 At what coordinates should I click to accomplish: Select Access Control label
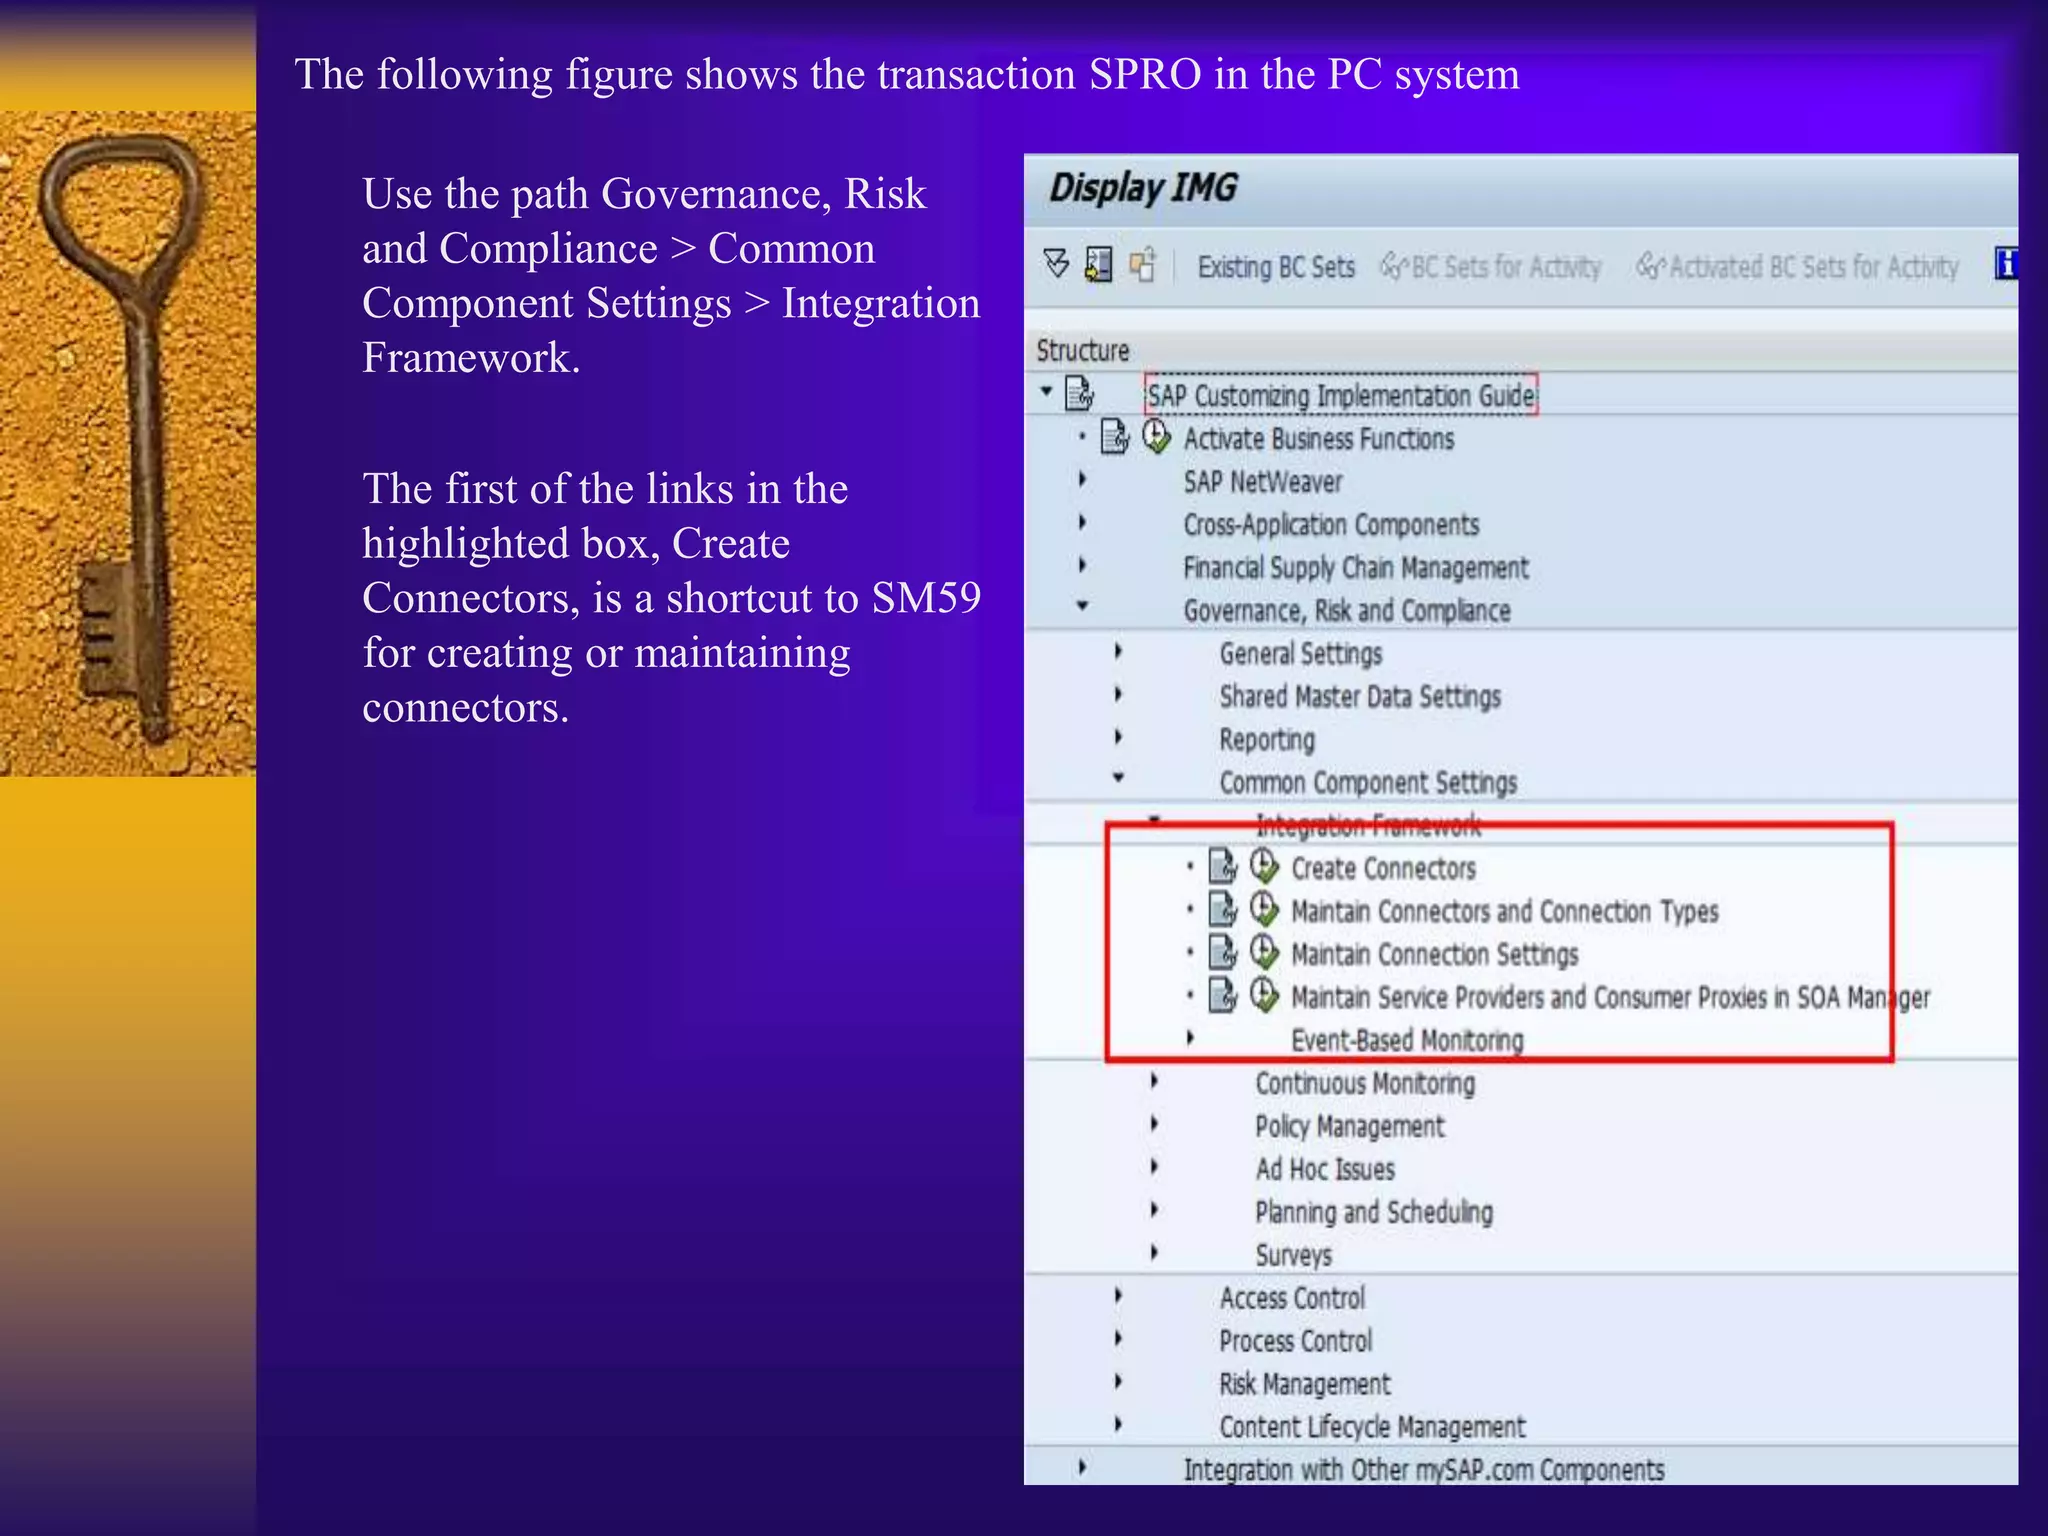pos(1292,1298)
